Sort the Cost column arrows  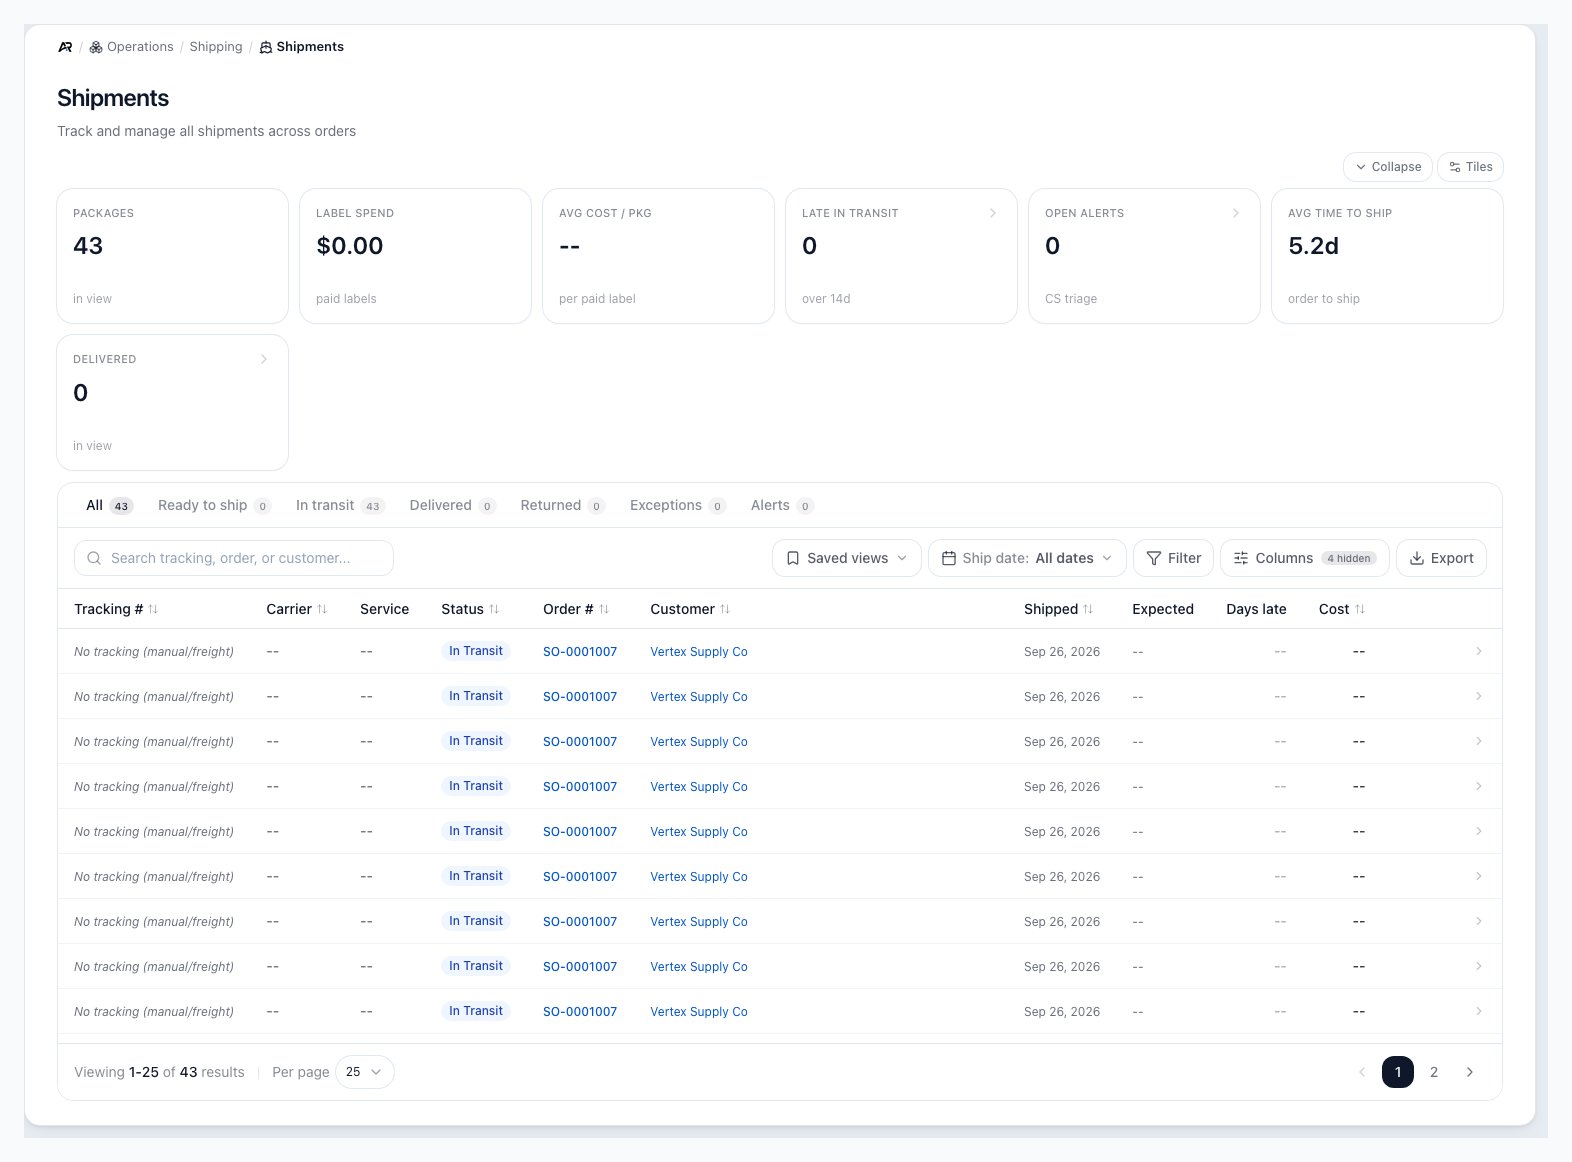[x=1360, y=609]
